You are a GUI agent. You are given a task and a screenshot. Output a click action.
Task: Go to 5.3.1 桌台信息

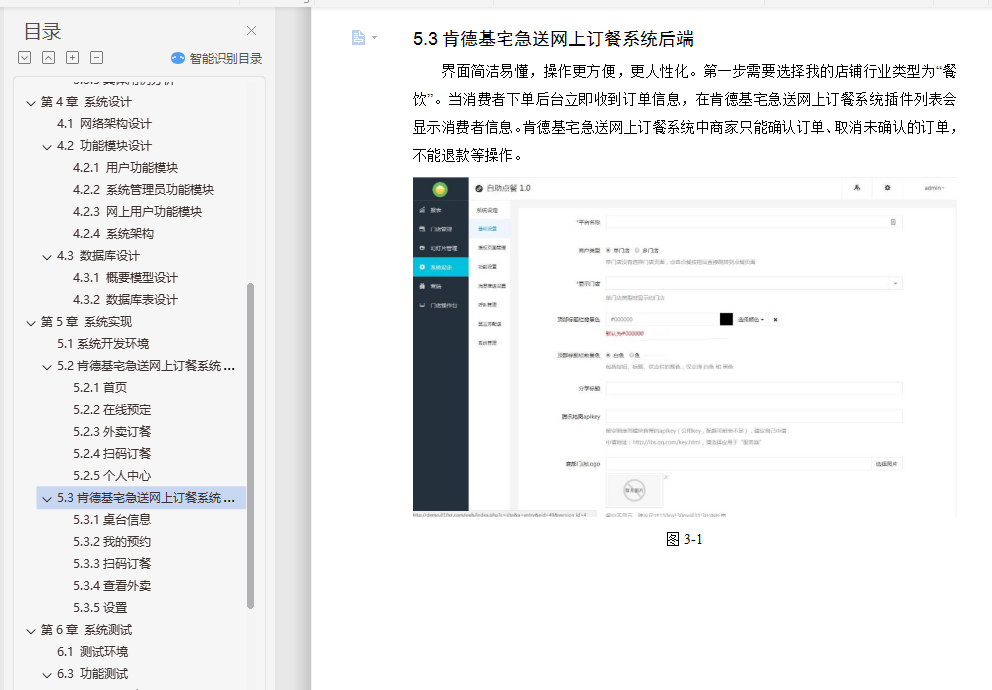pos(112,520)
